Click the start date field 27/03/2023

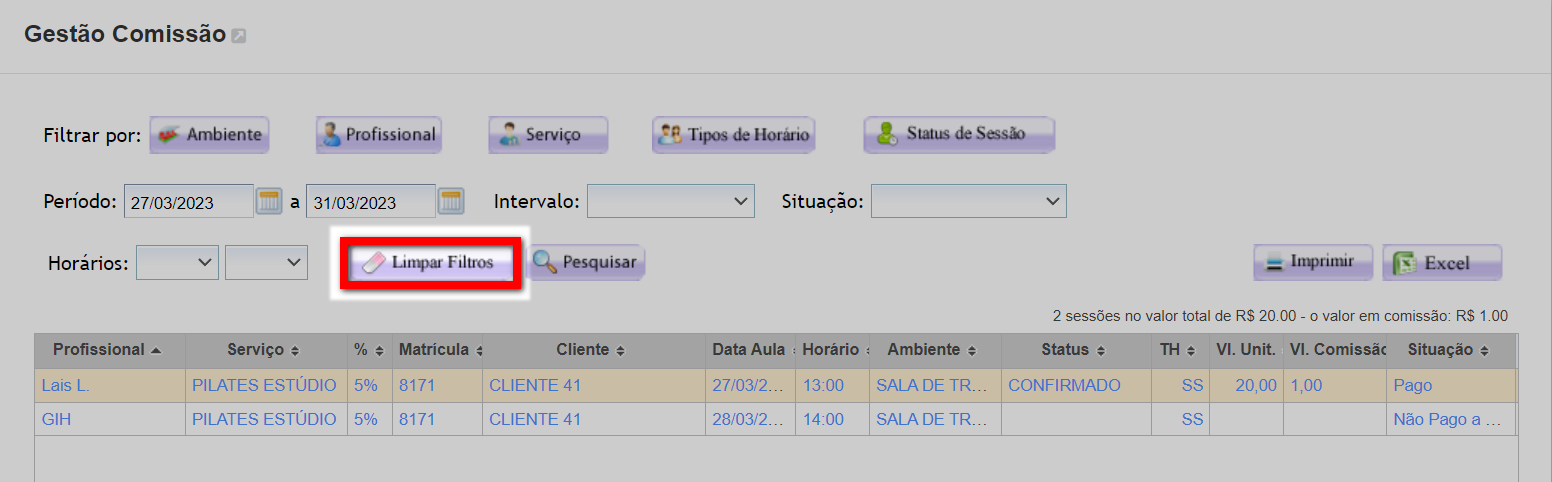(188, 201)
